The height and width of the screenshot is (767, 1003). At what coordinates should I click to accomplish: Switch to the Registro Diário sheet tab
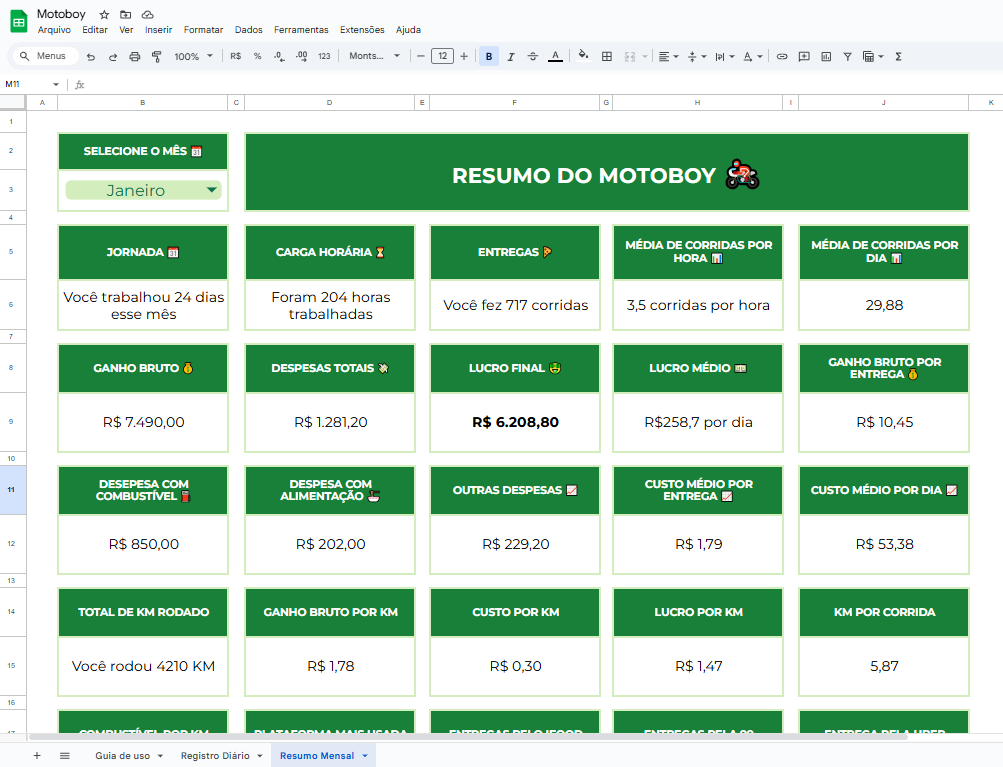[x=214, y=755]
